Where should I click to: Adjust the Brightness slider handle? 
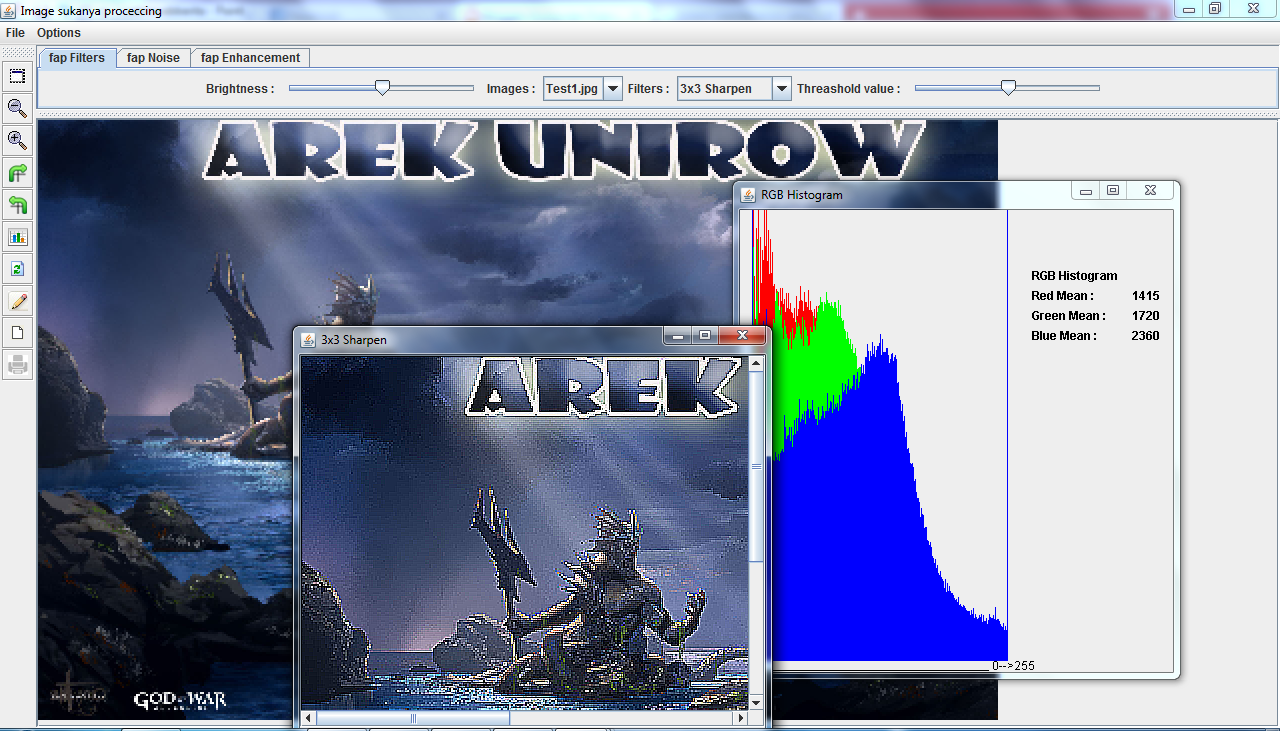coord(382,88)
